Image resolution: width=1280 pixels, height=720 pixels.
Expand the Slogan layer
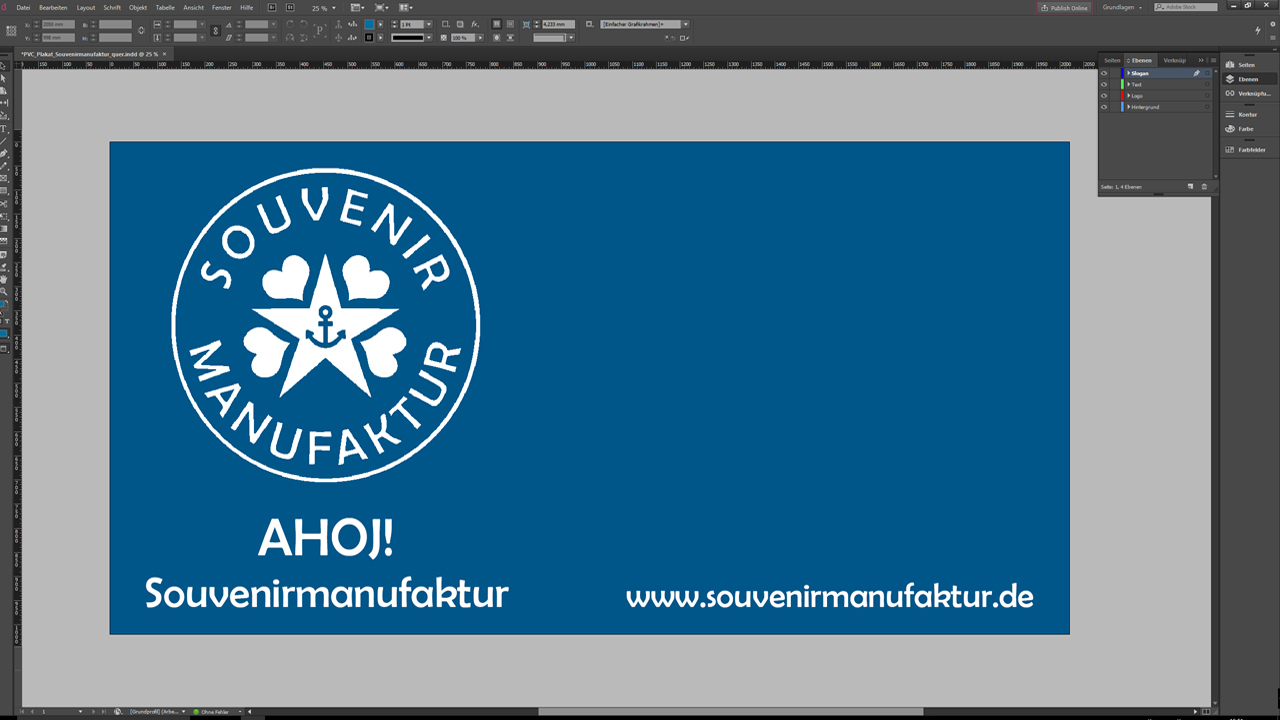tap(1128, 73)
